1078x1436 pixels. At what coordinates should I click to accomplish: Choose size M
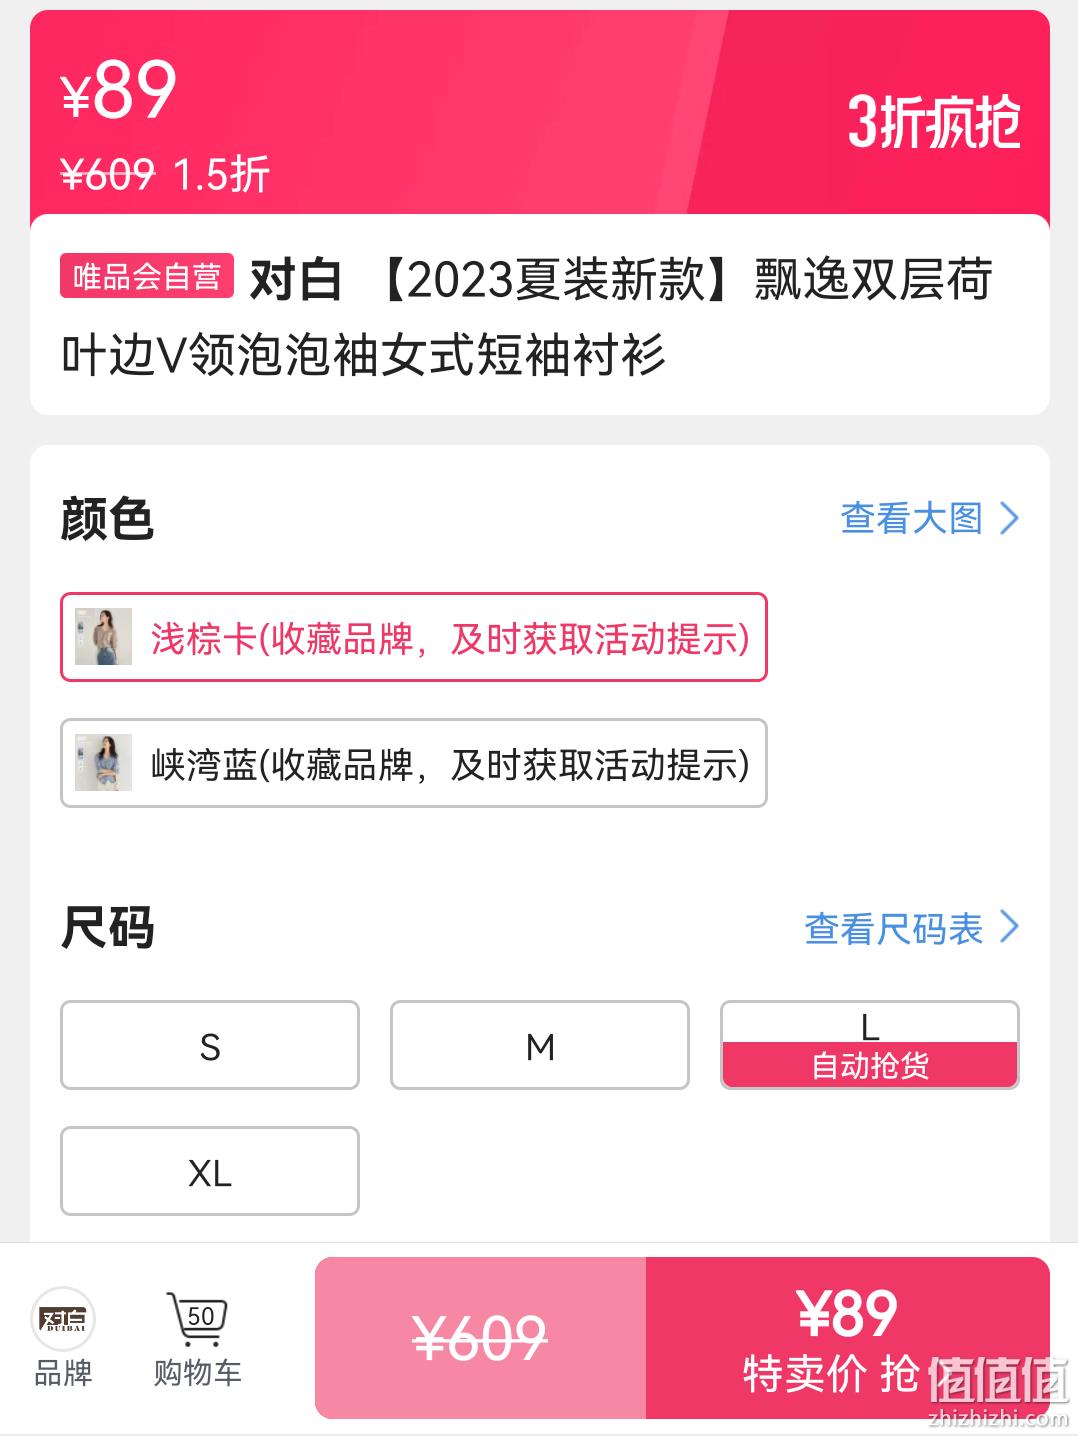pyautogui.click(x=540, y=1045)
